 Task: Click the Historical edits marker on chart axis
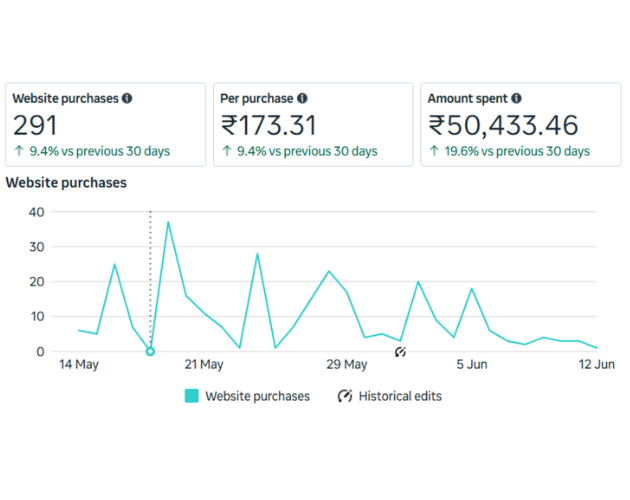(400, 352)
